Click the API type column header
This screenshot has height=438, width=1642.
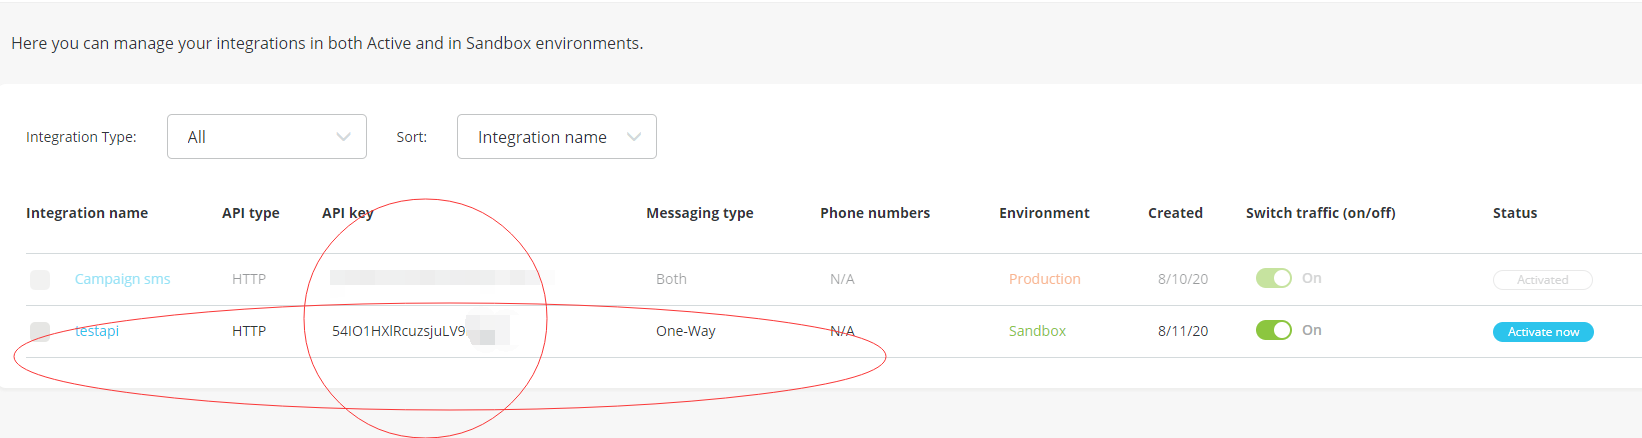[251, 213]
